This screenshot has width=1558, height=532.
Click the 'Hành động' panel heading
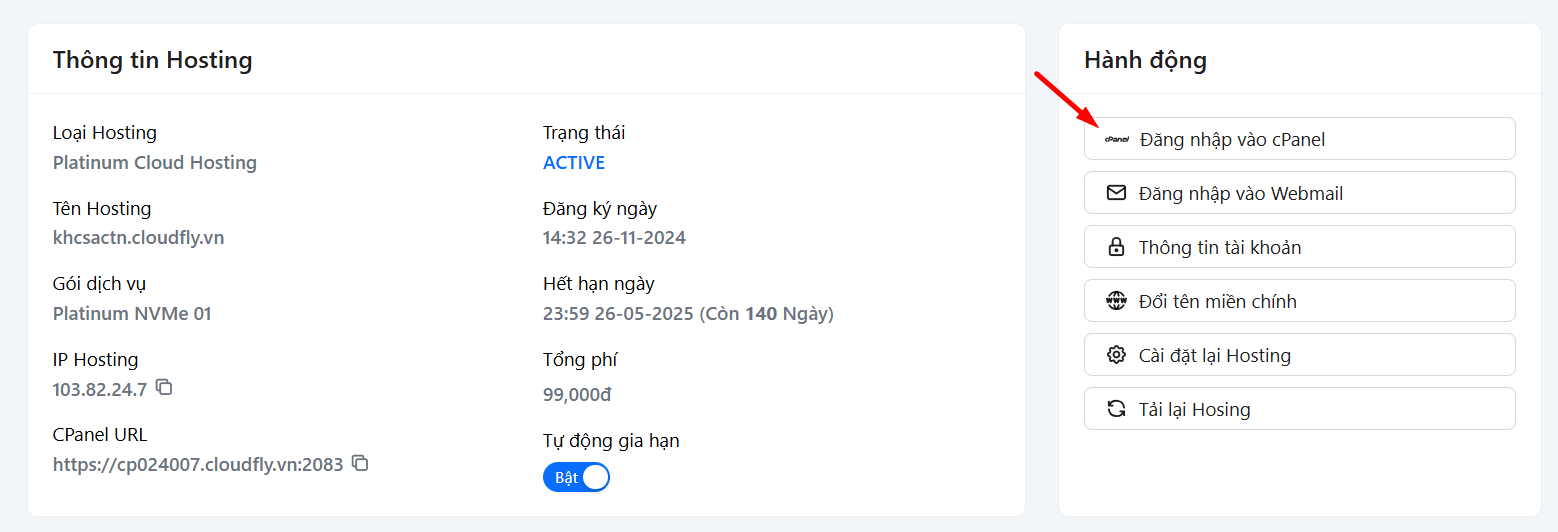pyautogui.click(x=1145, y=60)
